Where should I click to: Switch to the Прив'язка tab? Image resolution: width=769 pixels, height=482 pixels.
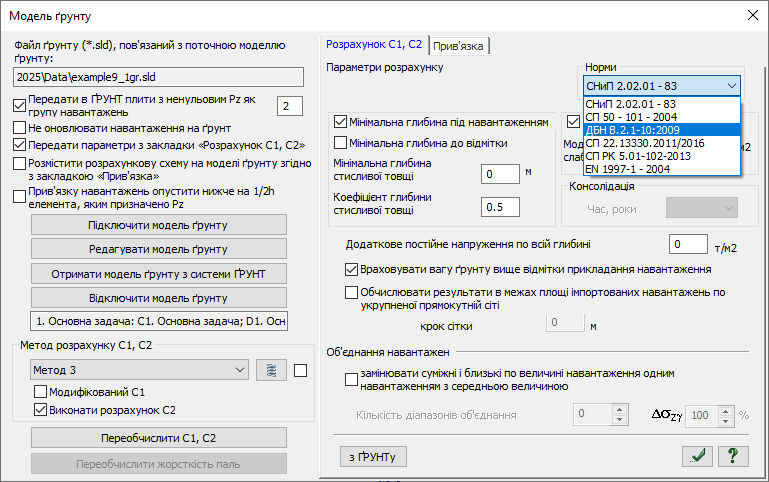459,46
